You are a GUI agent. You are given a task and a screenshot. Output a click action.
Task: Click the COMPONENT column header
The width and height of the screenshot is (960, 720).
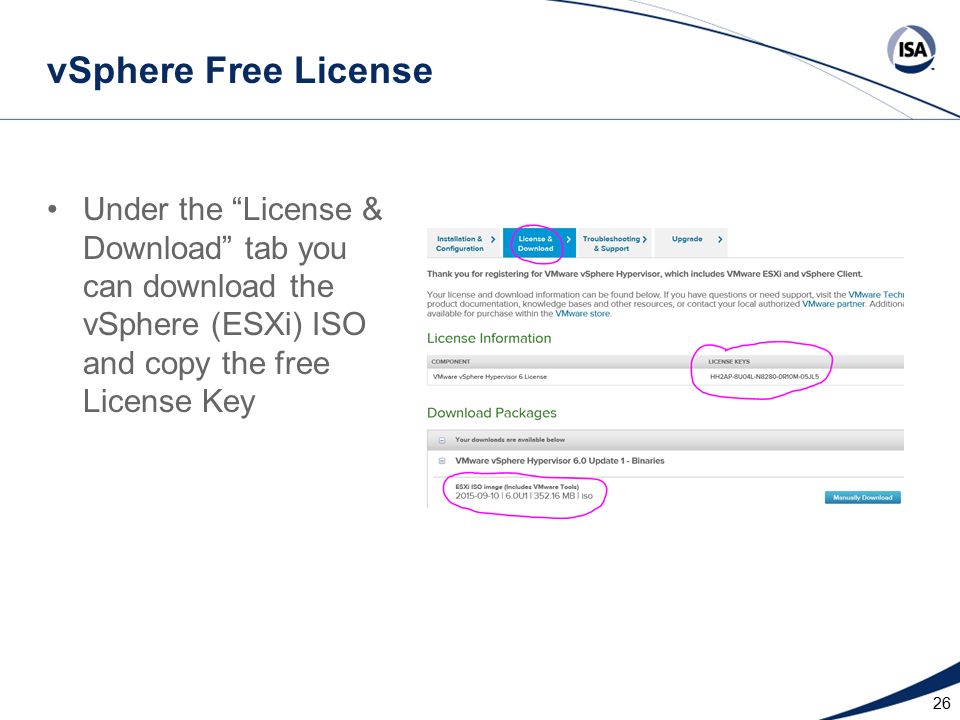point(451,362)
